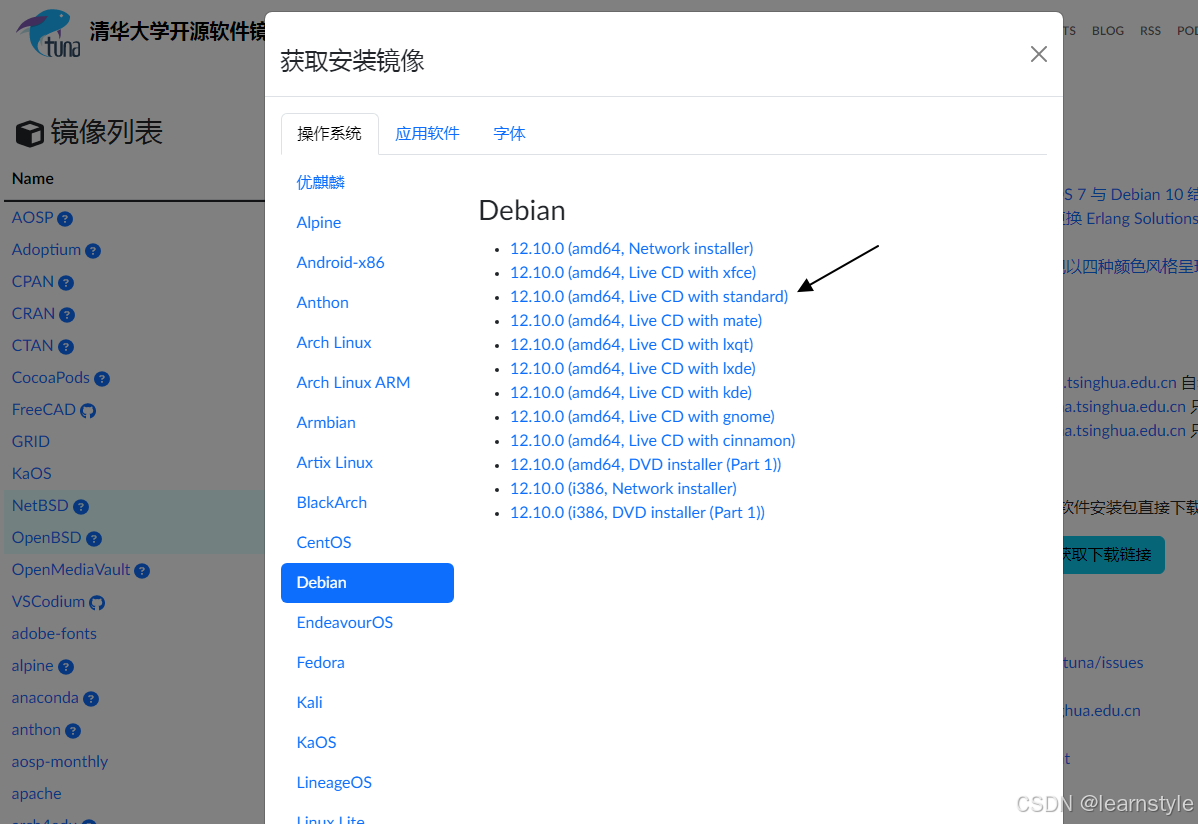Viewport: 1198px width, 824px height.
Task: Download 12.10.0 i386 DVD installer Part 1
Action: pyautogui.click(x=637, y=513)
